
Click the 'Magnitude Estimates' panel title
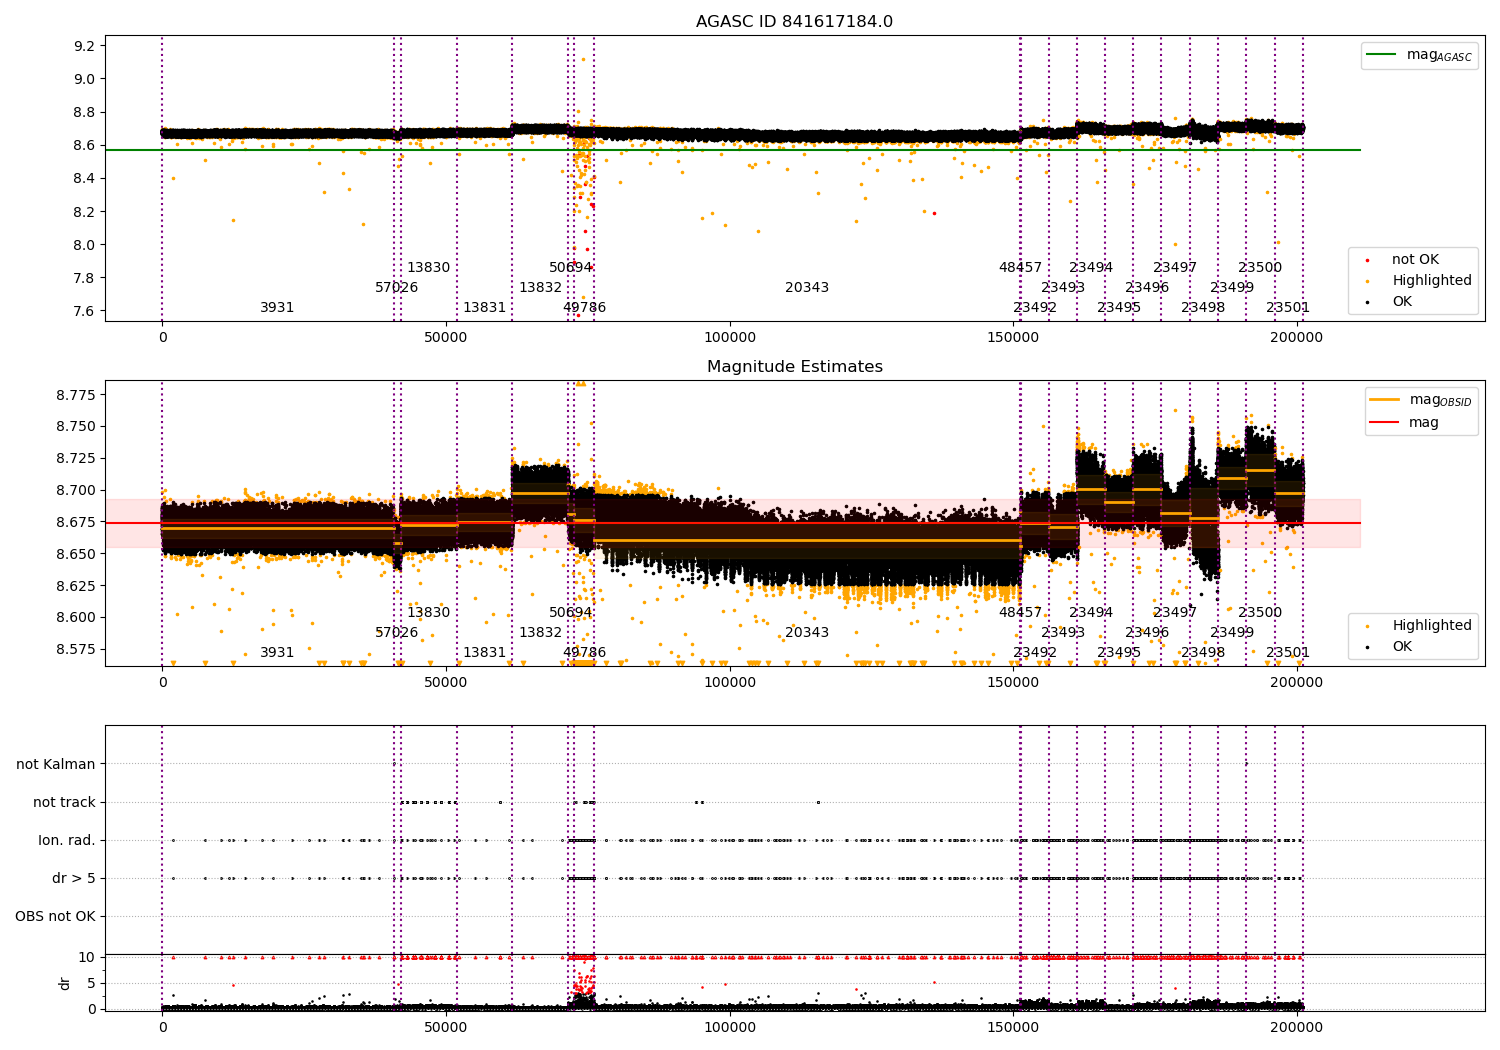(794, 367)
